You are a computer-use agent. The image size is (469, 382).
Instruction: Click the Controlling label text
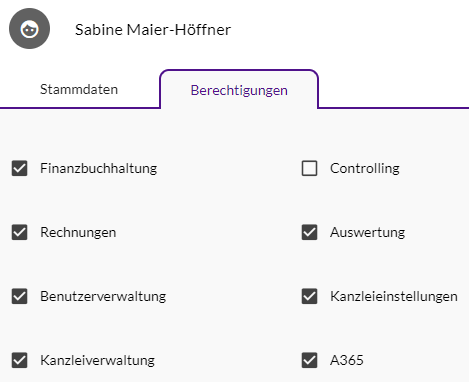(365, 168)
